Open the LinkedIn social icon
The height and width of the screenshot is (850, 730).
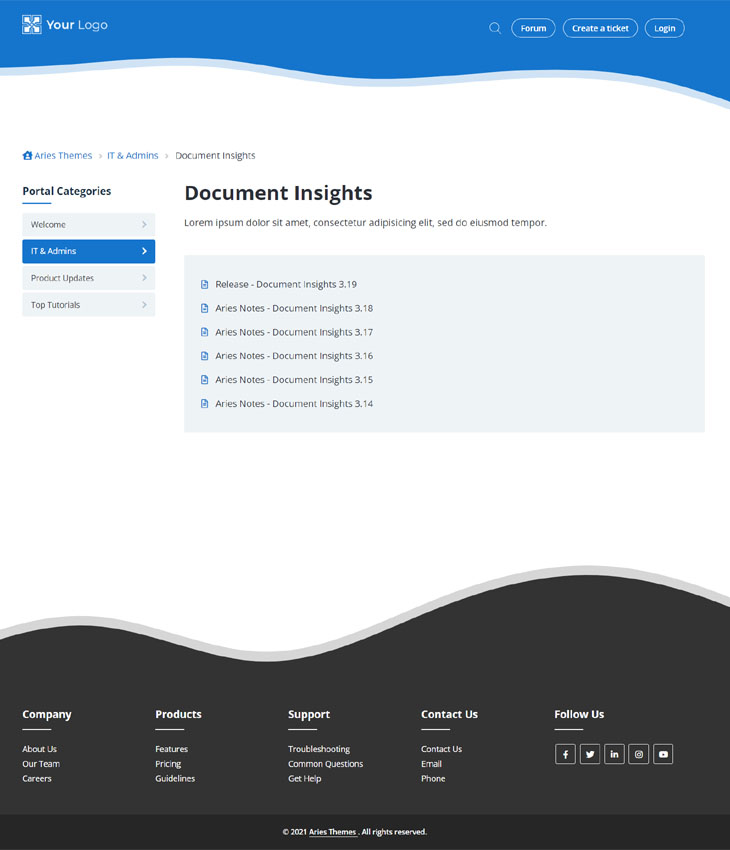pyautogui.click(x=614, y=754)
